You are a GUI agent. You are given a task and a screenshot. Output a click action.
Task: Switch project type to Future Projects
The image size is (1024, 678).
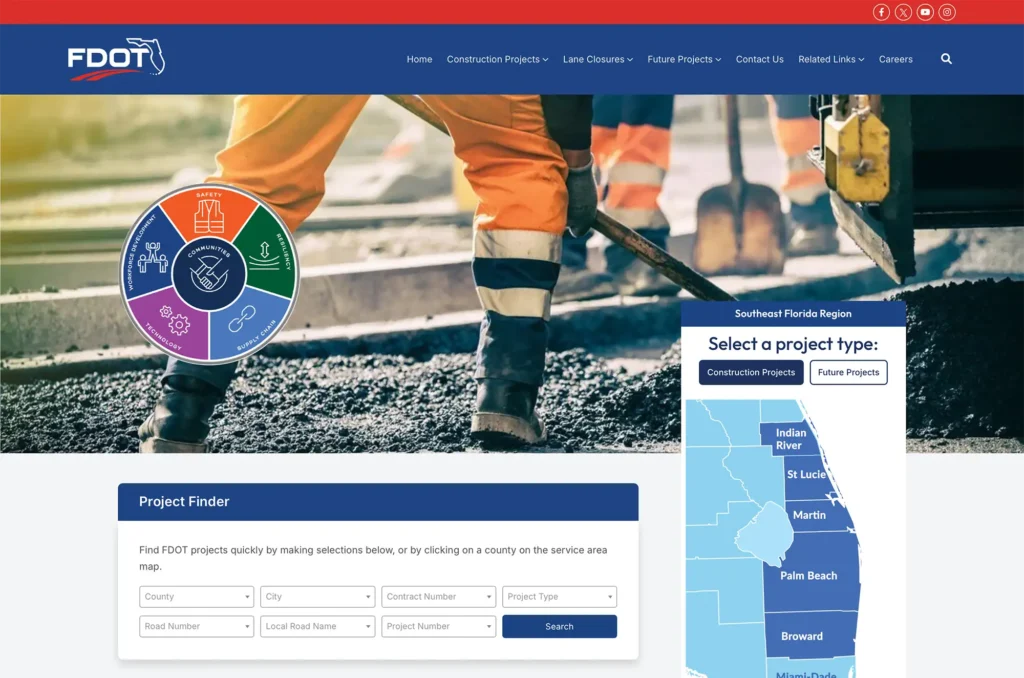pos(848,372)
